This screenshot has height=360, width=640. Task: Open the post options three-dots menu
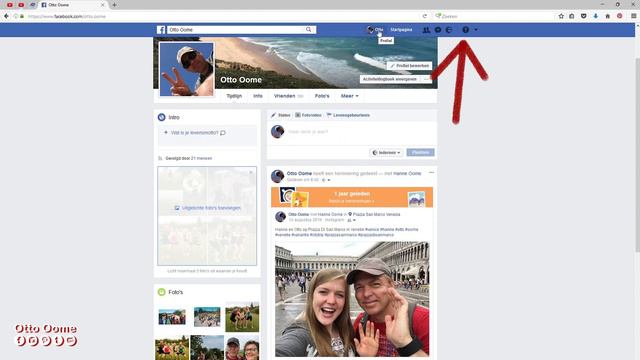point(431,173)
